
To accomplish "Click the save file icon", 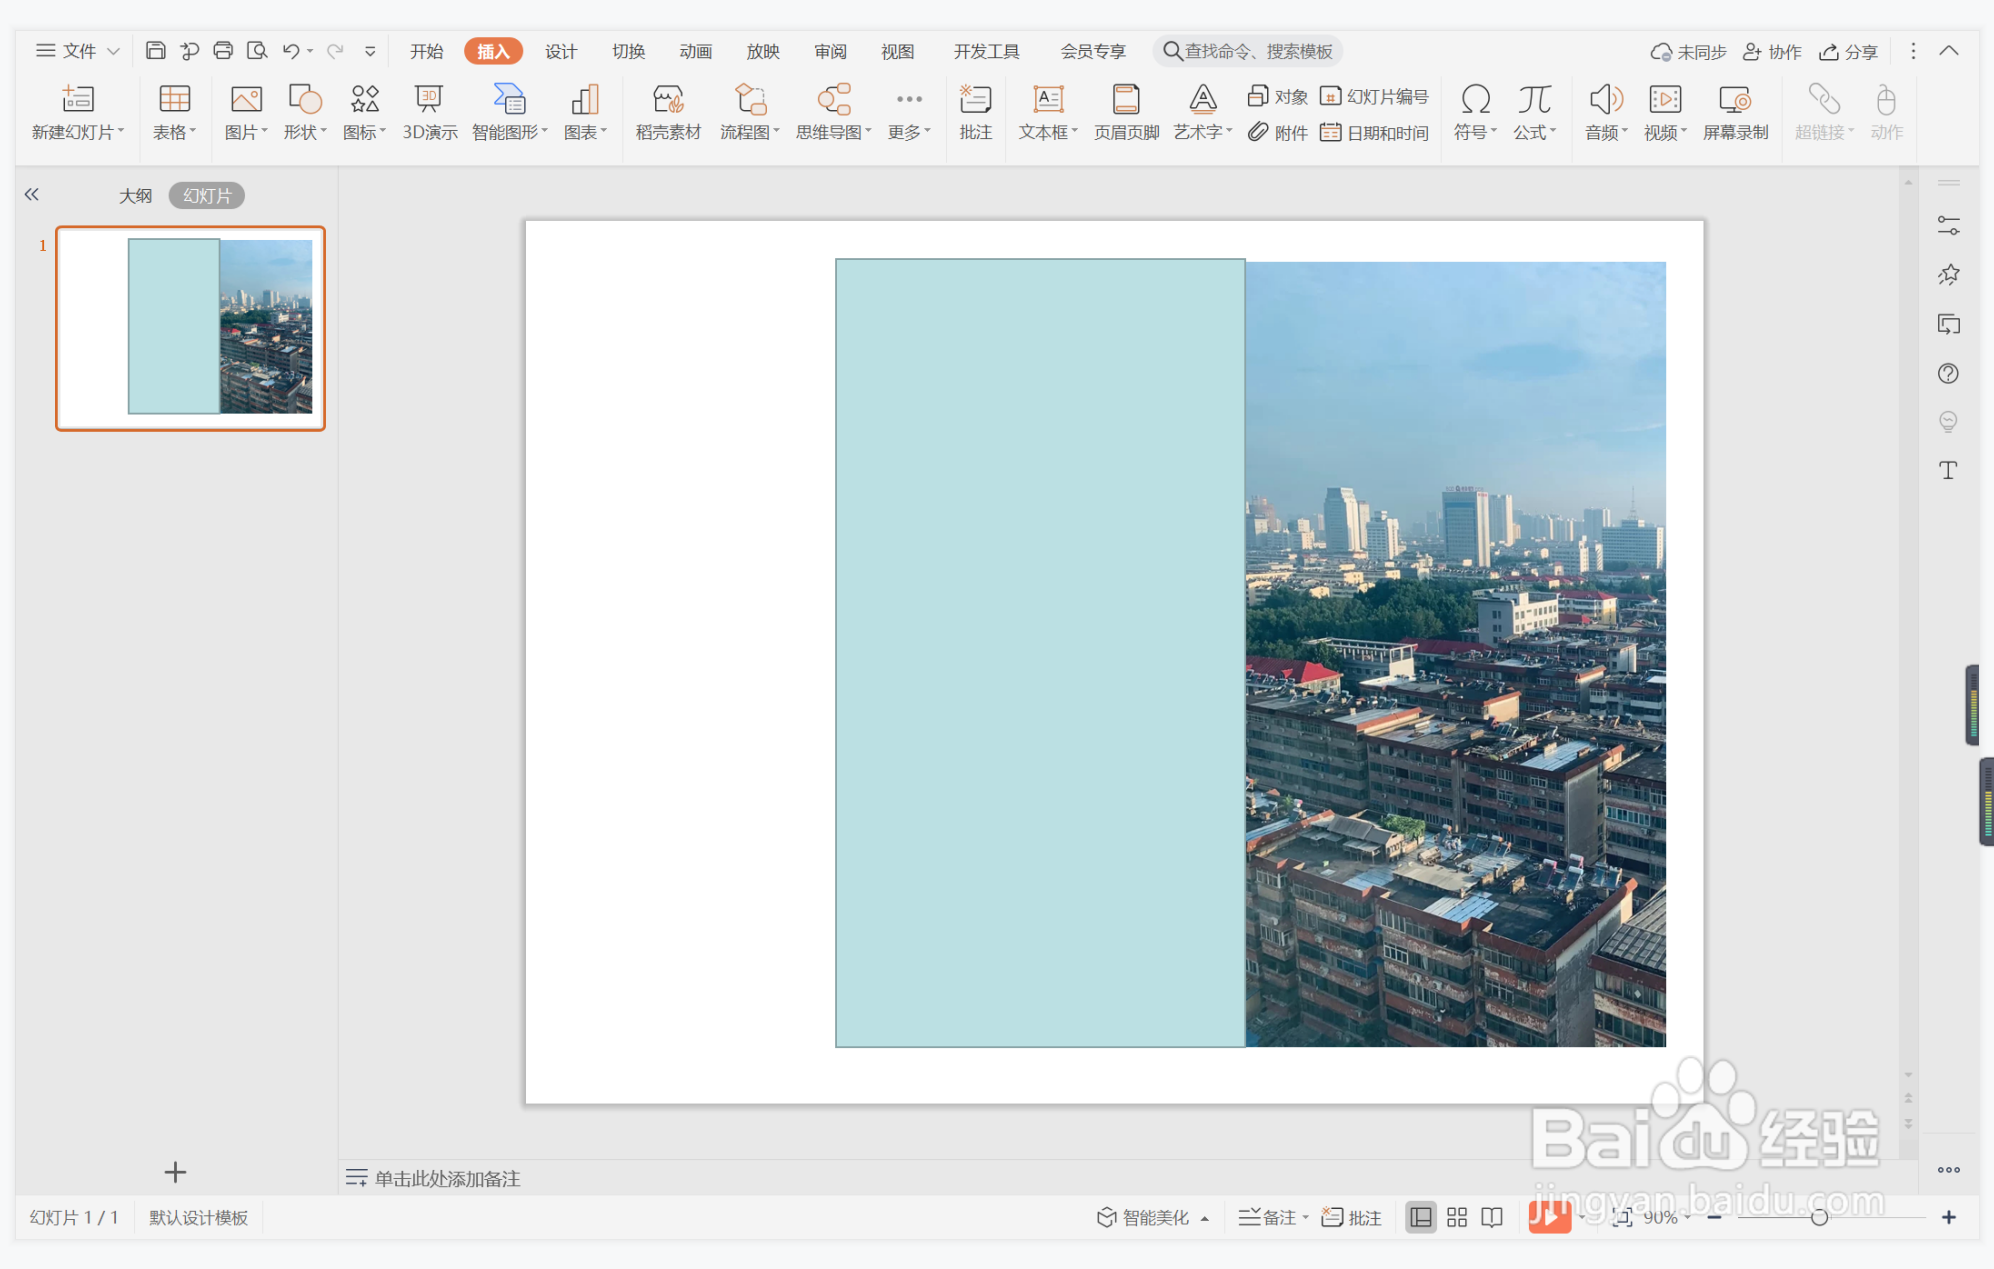I will [x=155, y=51].
